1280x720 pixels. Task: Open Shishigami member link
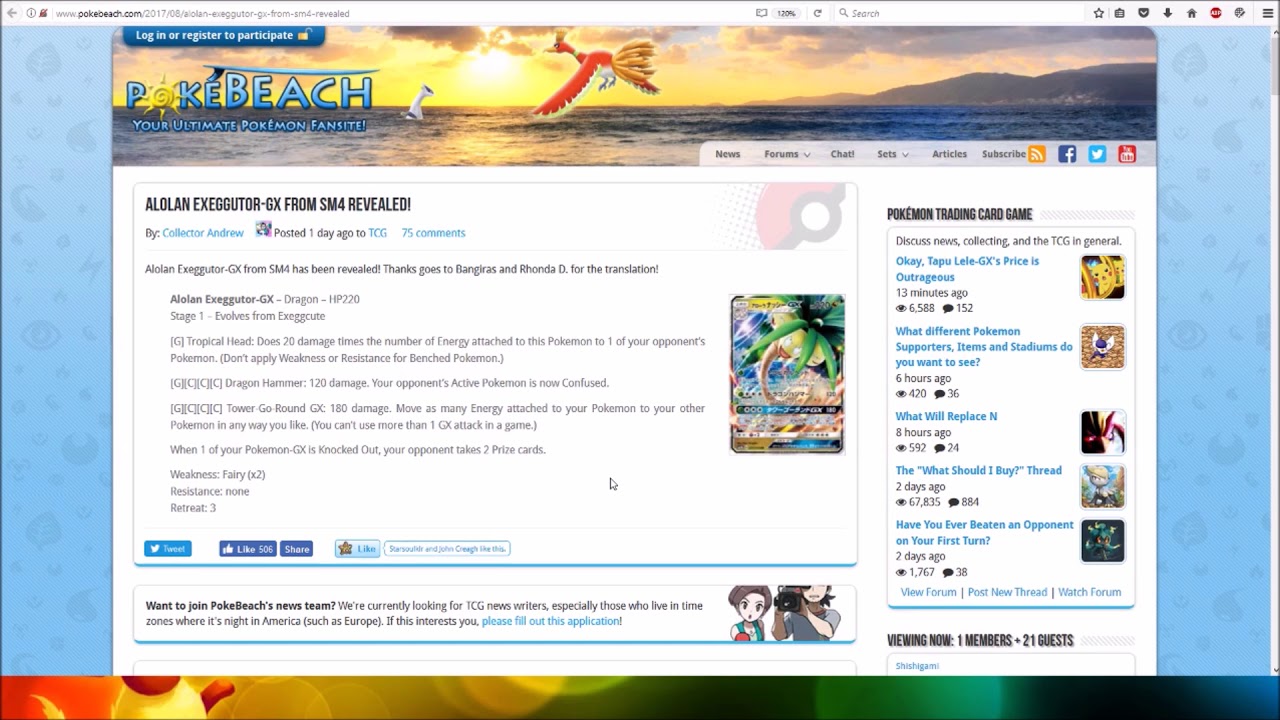pos(917,666)
